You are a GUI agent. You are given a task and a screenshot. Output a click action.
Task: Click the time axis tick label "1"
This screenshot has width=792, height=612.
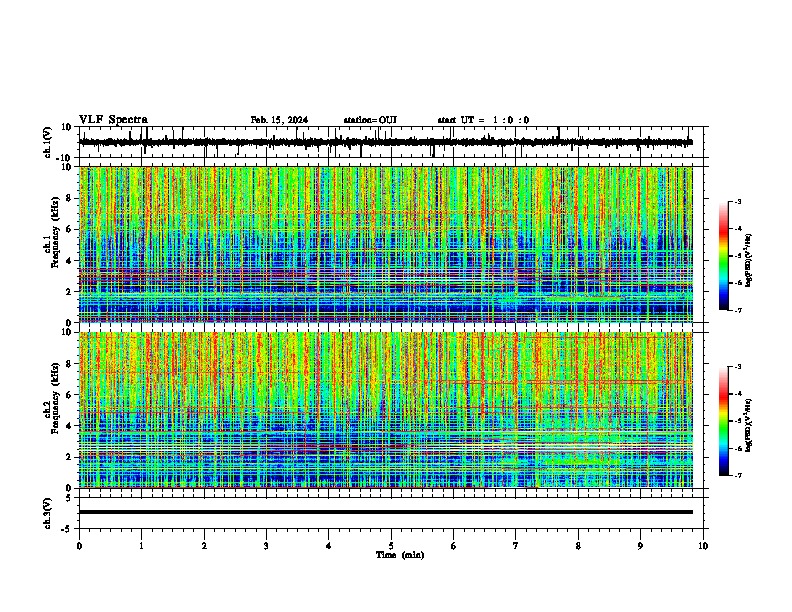(x=141, y=546)
